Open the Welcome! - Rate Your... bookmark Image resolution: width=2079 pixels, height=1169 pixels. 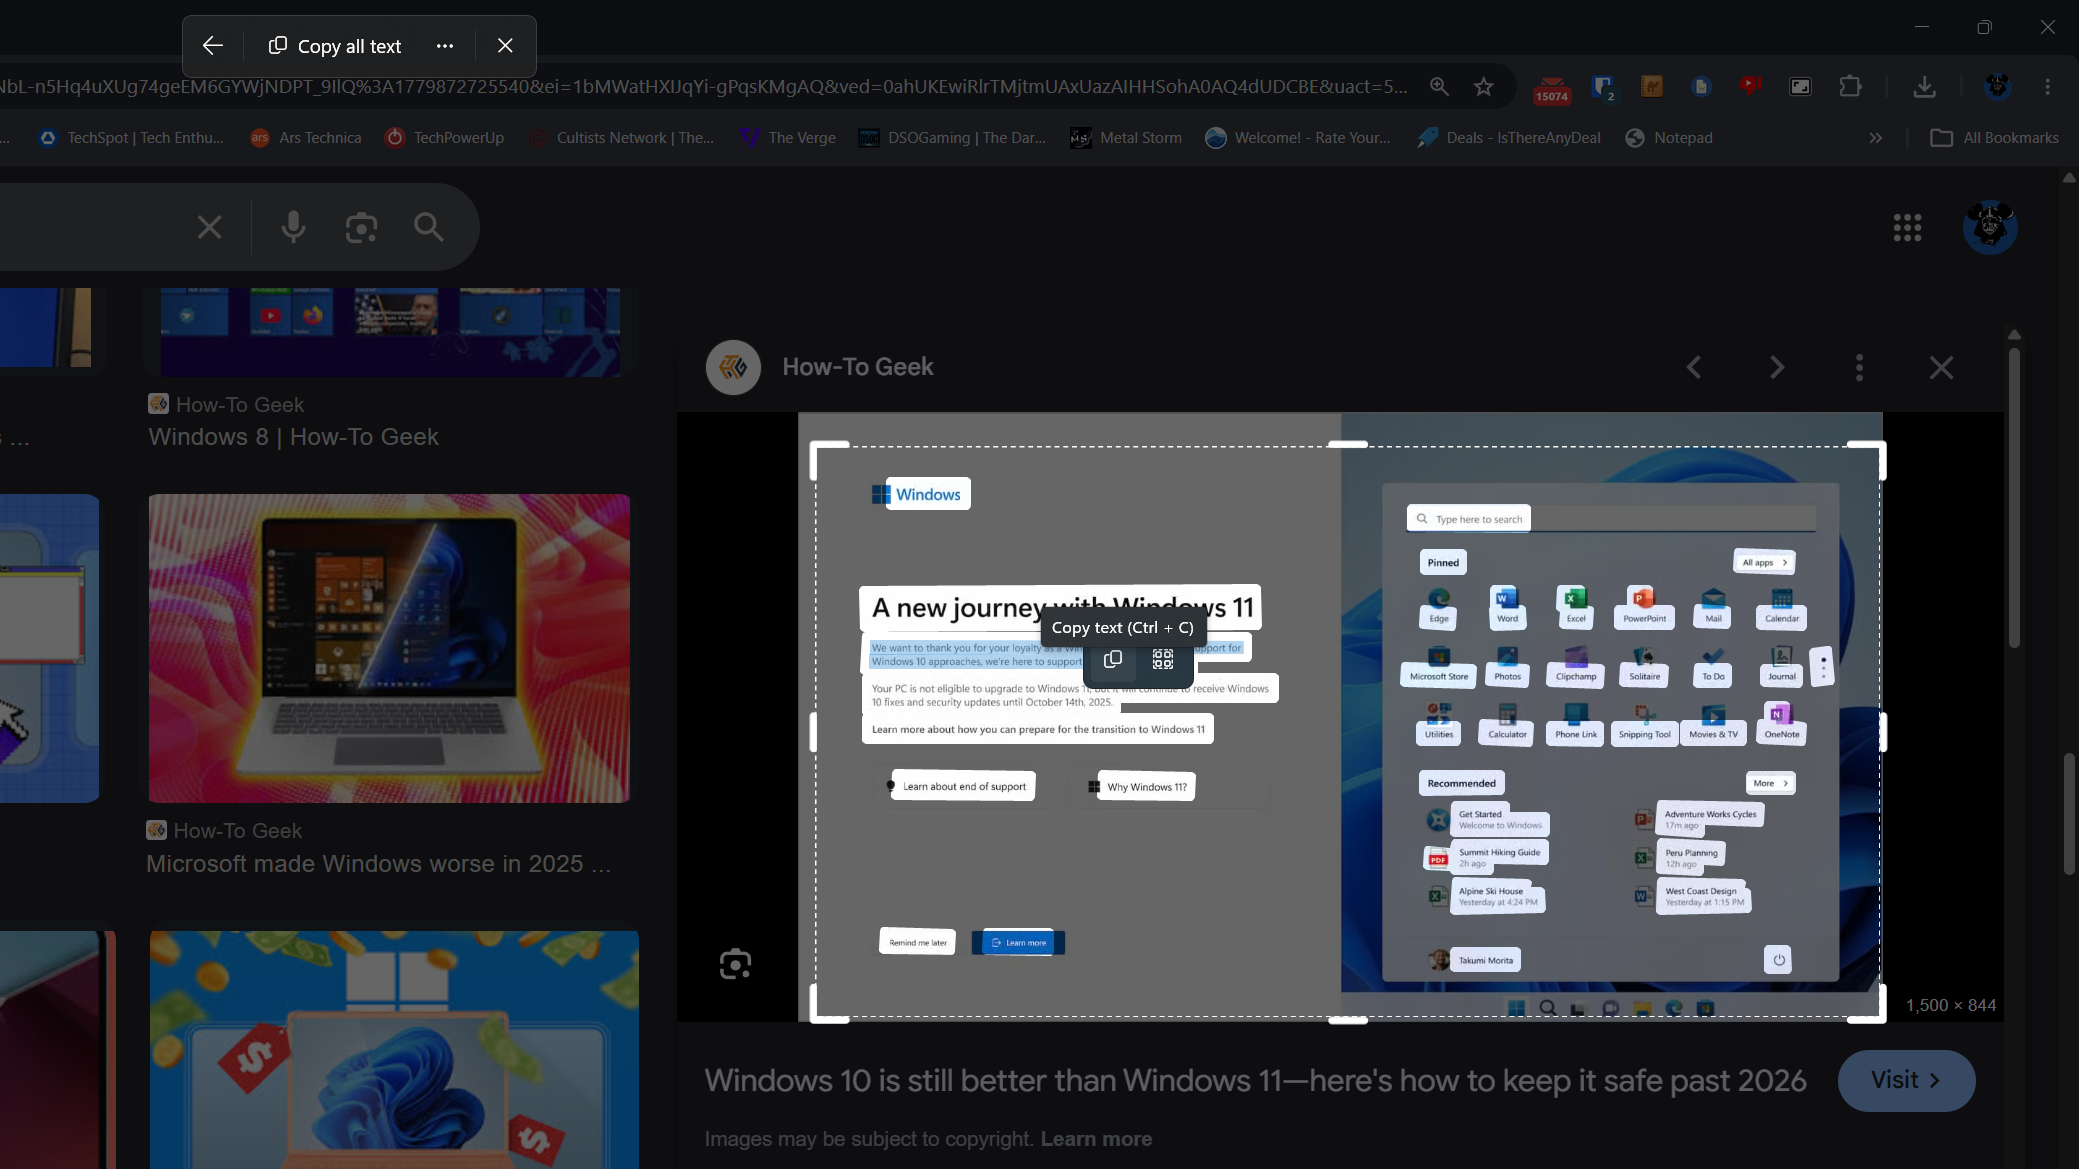coord(1298,138)
